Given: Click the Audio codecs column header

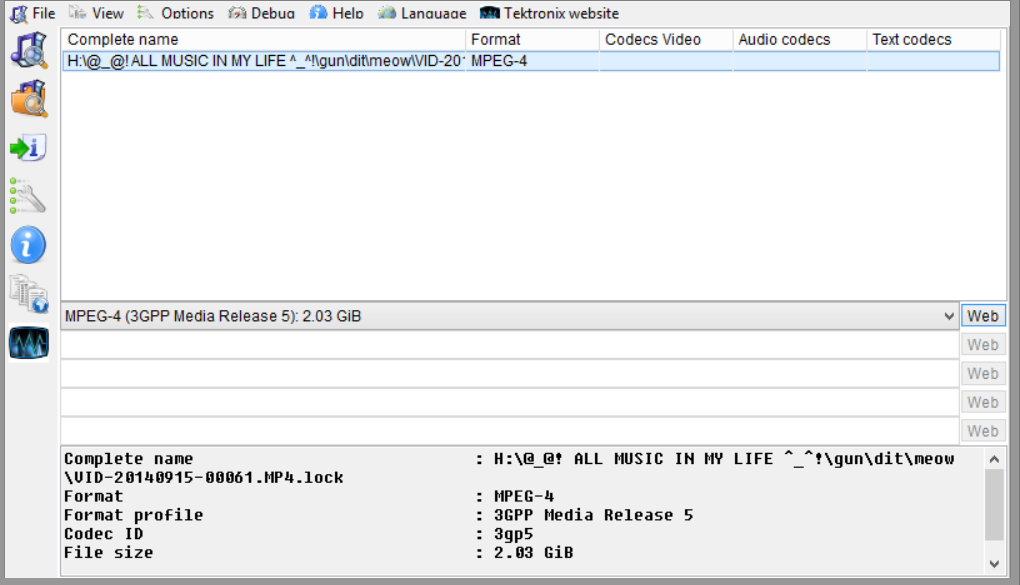Looking at the screenshot, I should coord(799,40).
